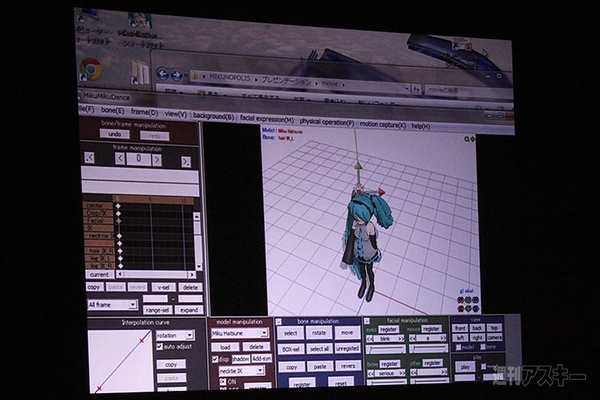The image size is (600, 400).
Task: Collapse the bone manipulation panel
Action: (x=279, y=322)
